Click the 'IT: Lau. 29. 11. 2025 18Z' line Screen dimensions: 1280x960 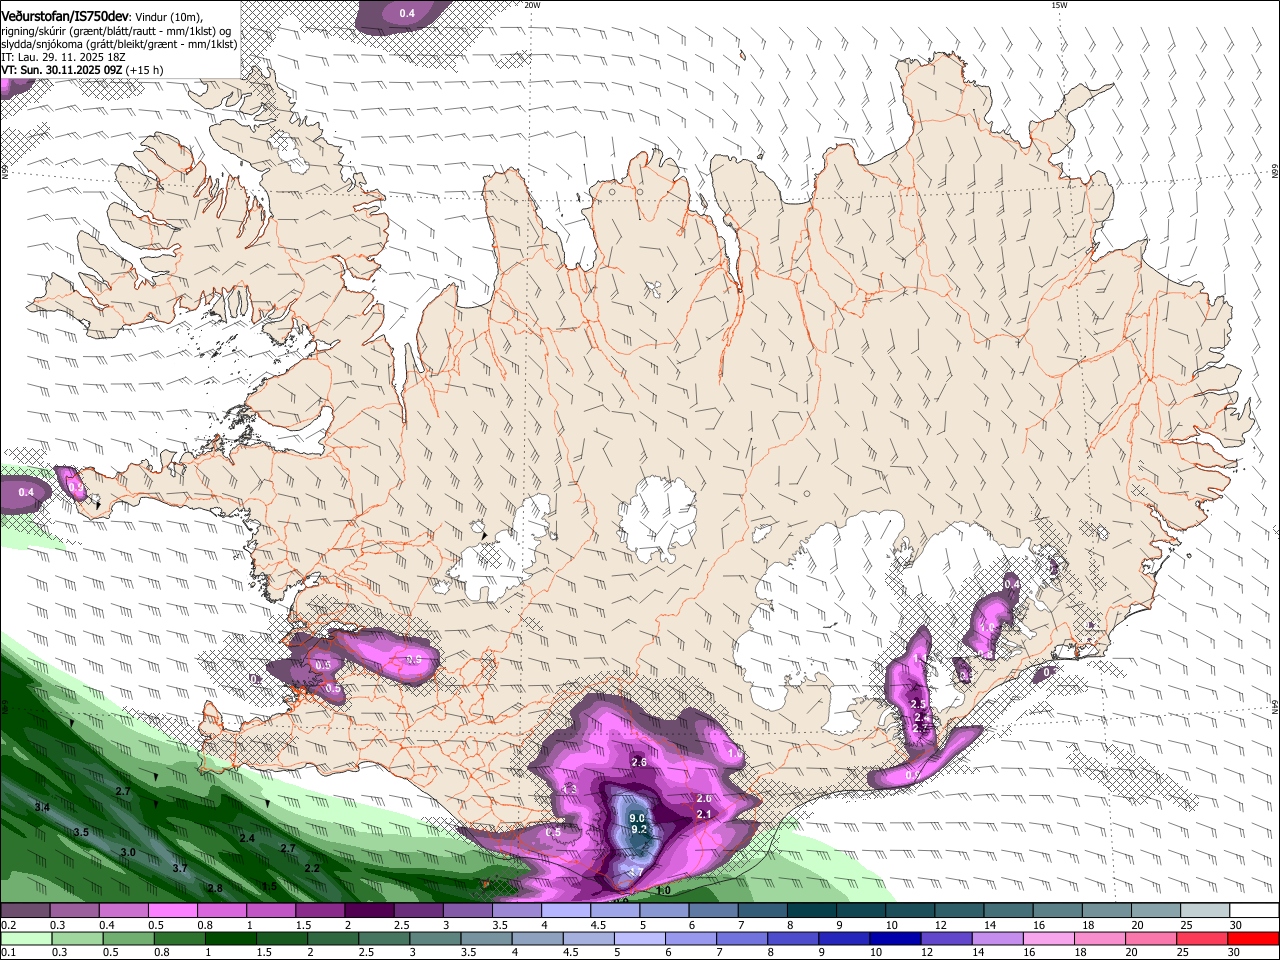[63, 57]
